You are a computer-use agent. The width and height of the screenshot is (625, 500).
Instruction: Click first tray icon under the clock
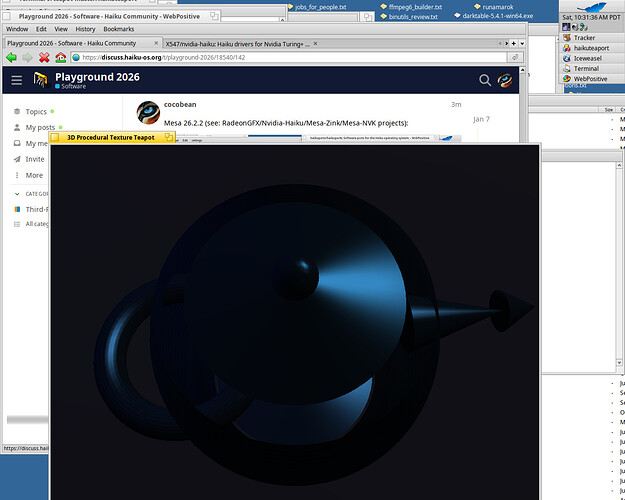click(x=566, y=27)
